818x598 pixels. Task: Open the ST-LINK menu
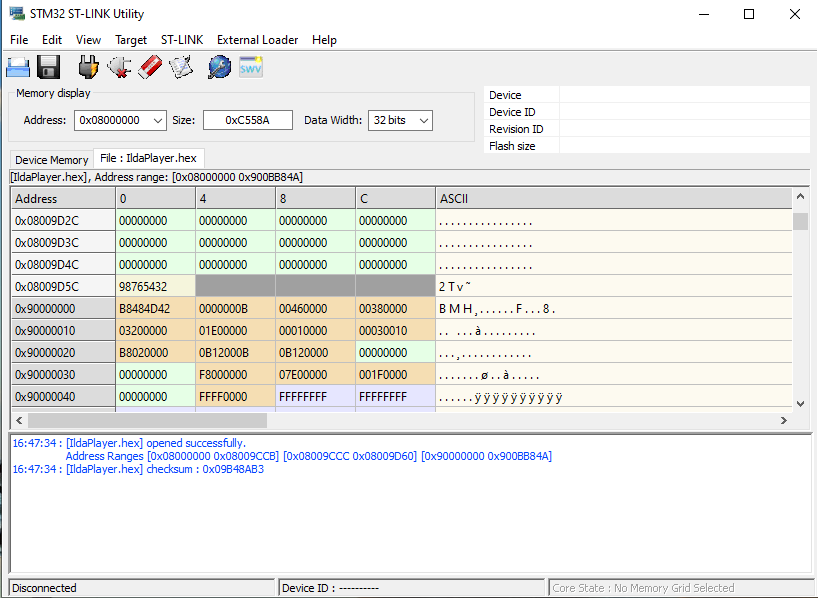coord(181,40)
